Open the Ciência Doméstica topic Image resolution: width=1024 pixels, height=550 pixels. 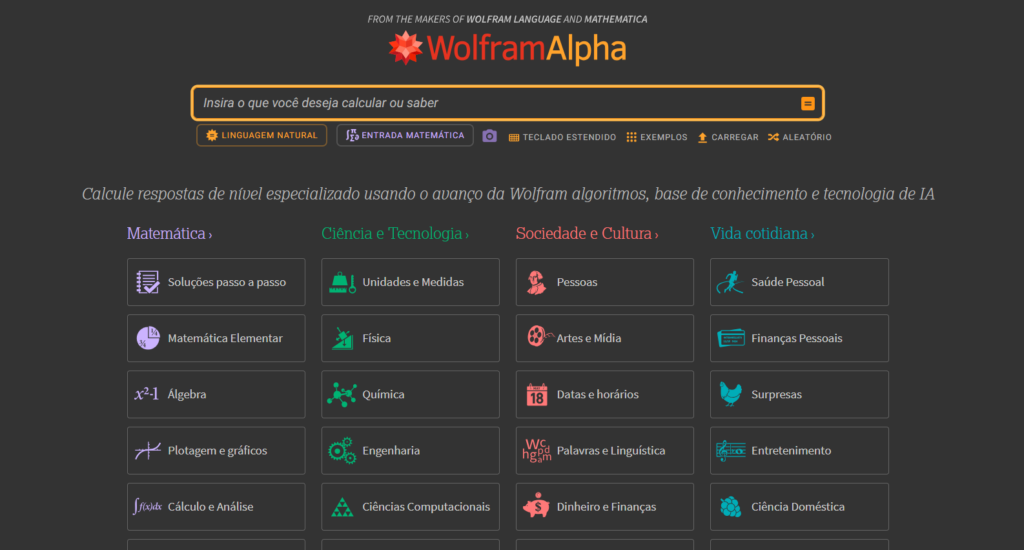pos(799,507)
